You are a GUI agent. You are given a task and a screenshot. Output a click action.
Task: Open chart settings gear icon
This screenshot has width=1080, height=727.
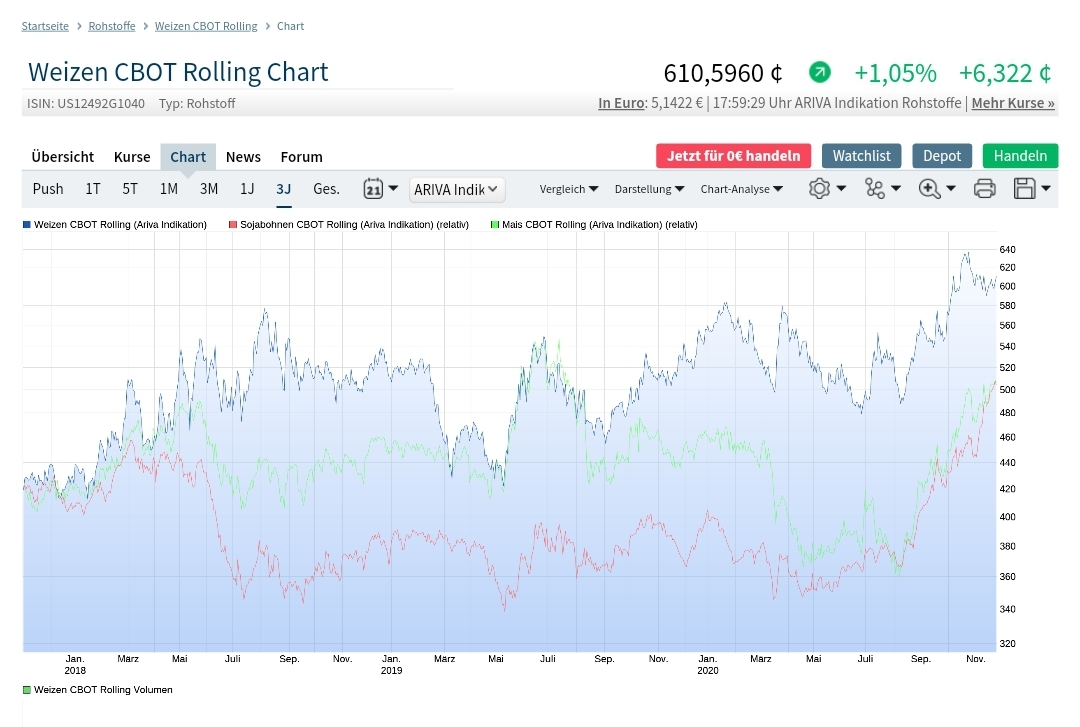(820, 189)
